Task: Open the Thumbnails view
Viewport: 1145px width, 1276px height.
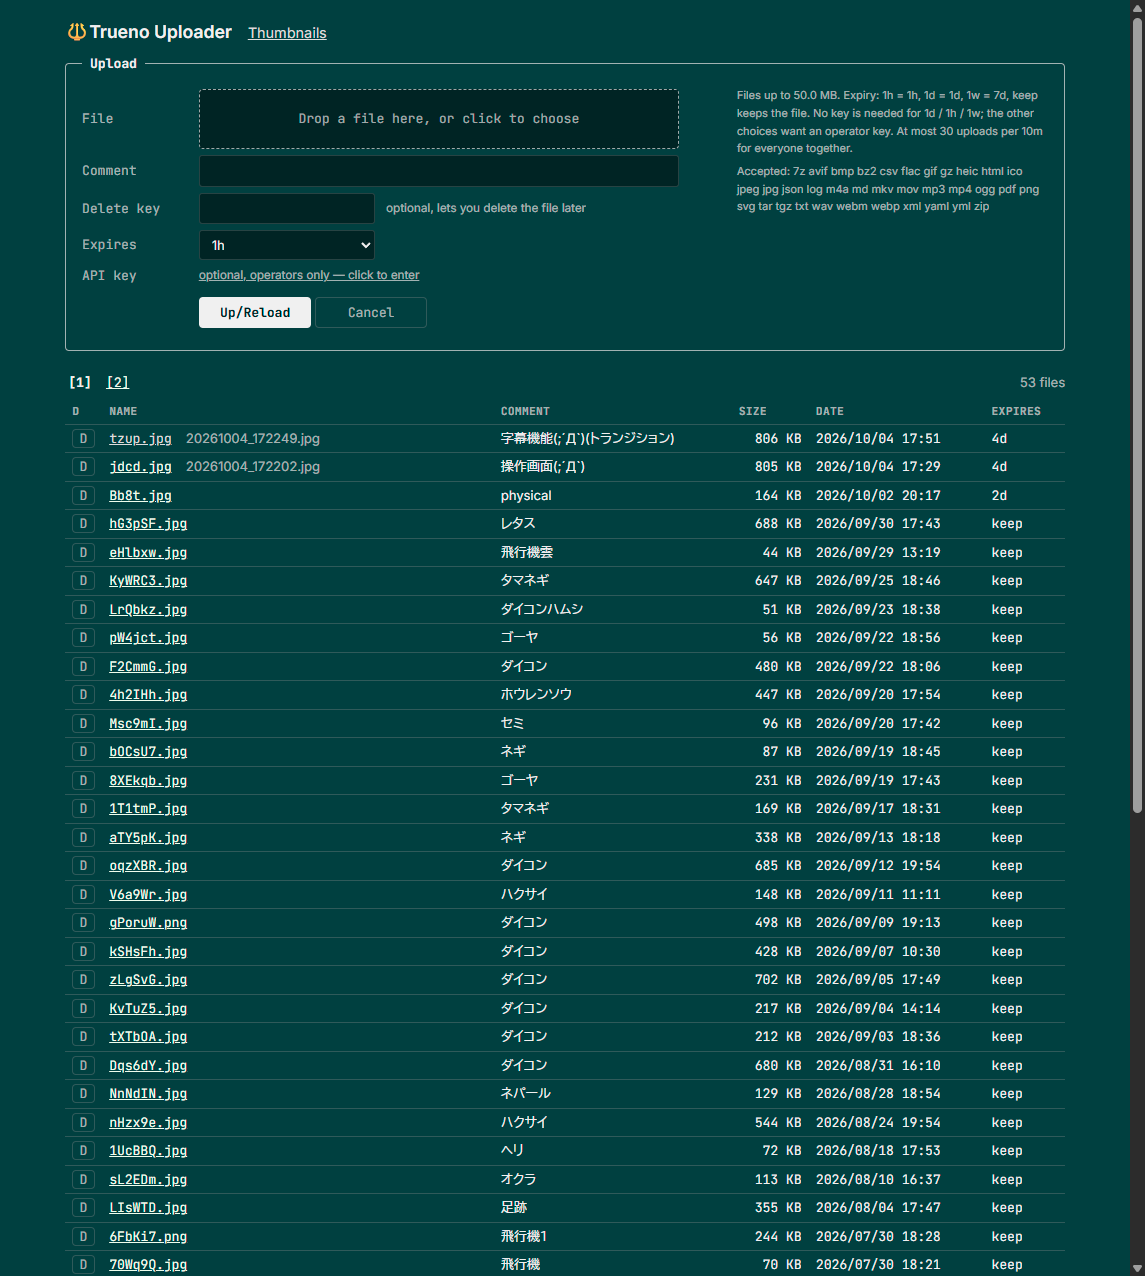Action: [x=287, y=33]
